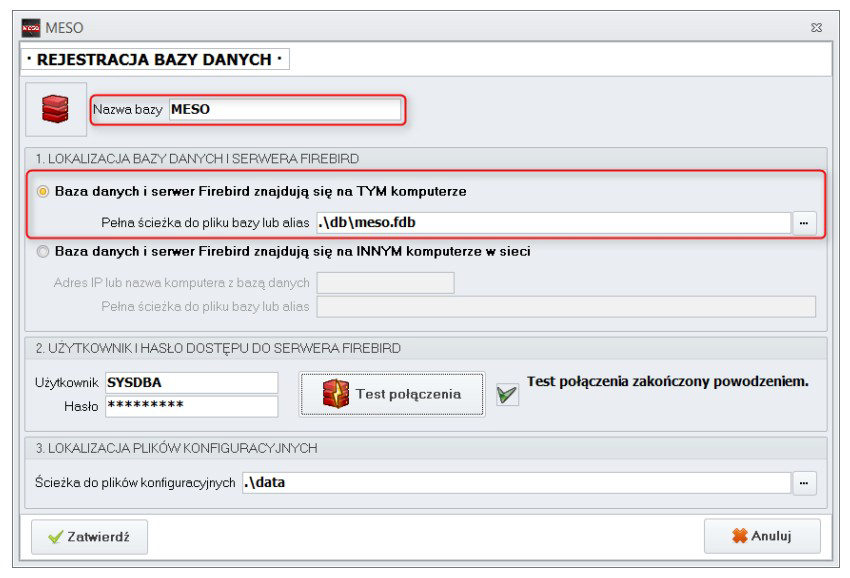
Task: Click the IP address or computer name field
Action: point(385,283)
